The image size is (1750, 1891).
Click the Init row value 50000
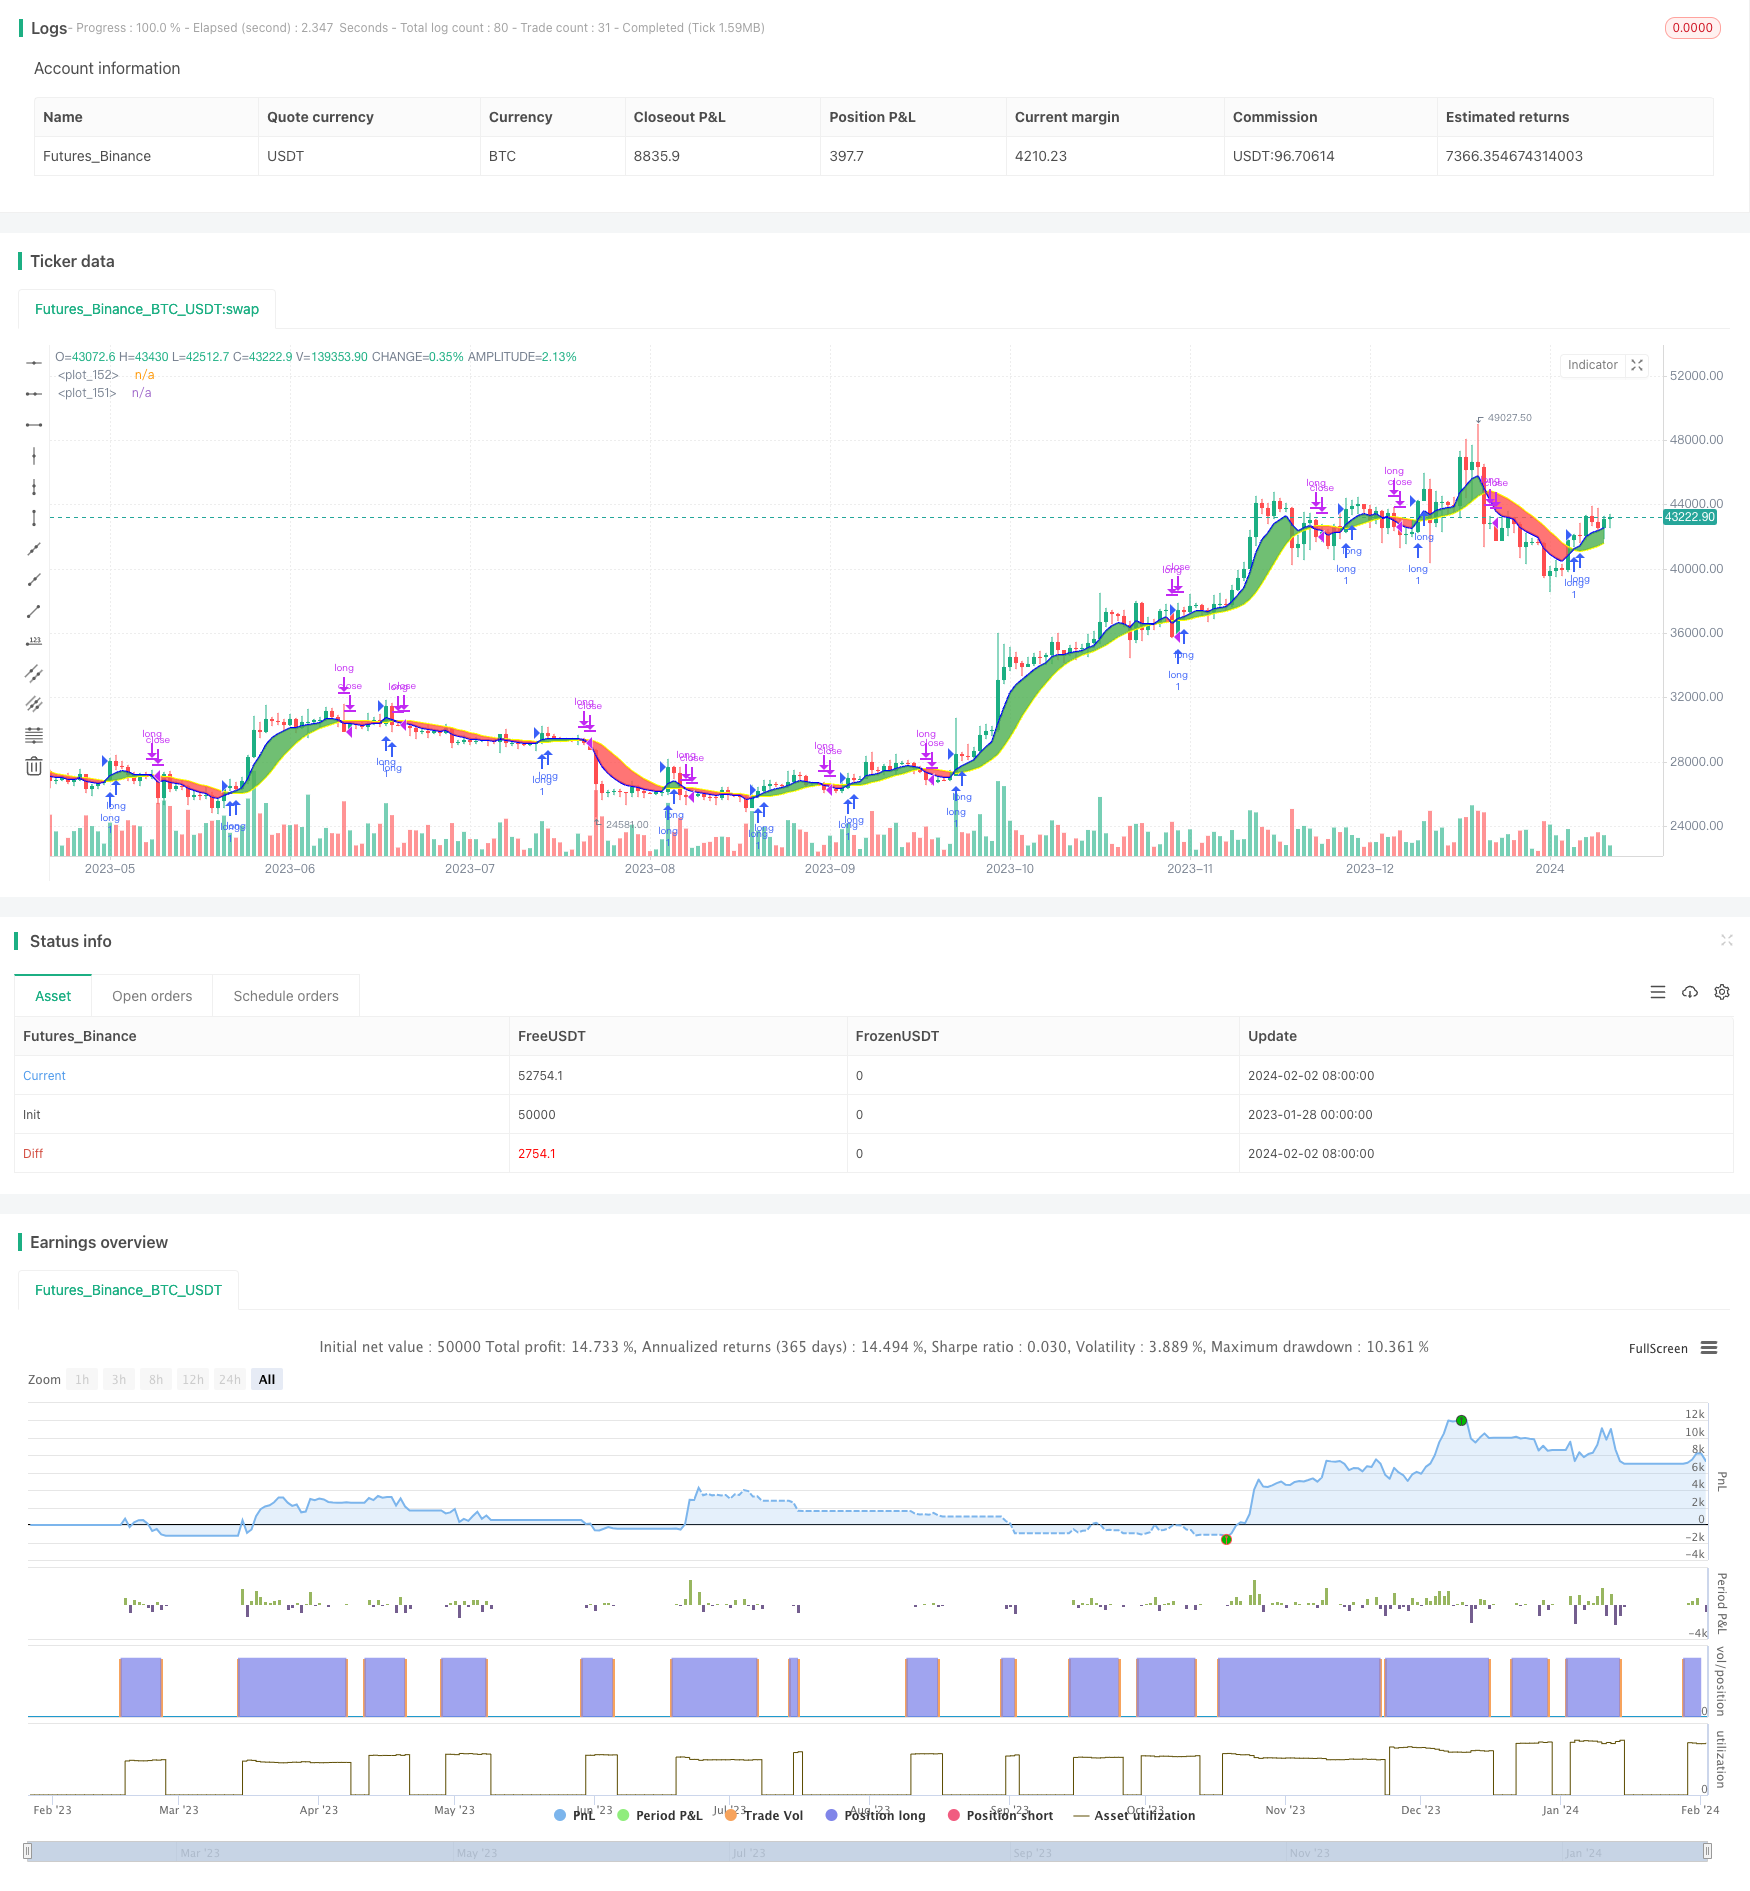pyautogui.click(x=536, y=1115)
